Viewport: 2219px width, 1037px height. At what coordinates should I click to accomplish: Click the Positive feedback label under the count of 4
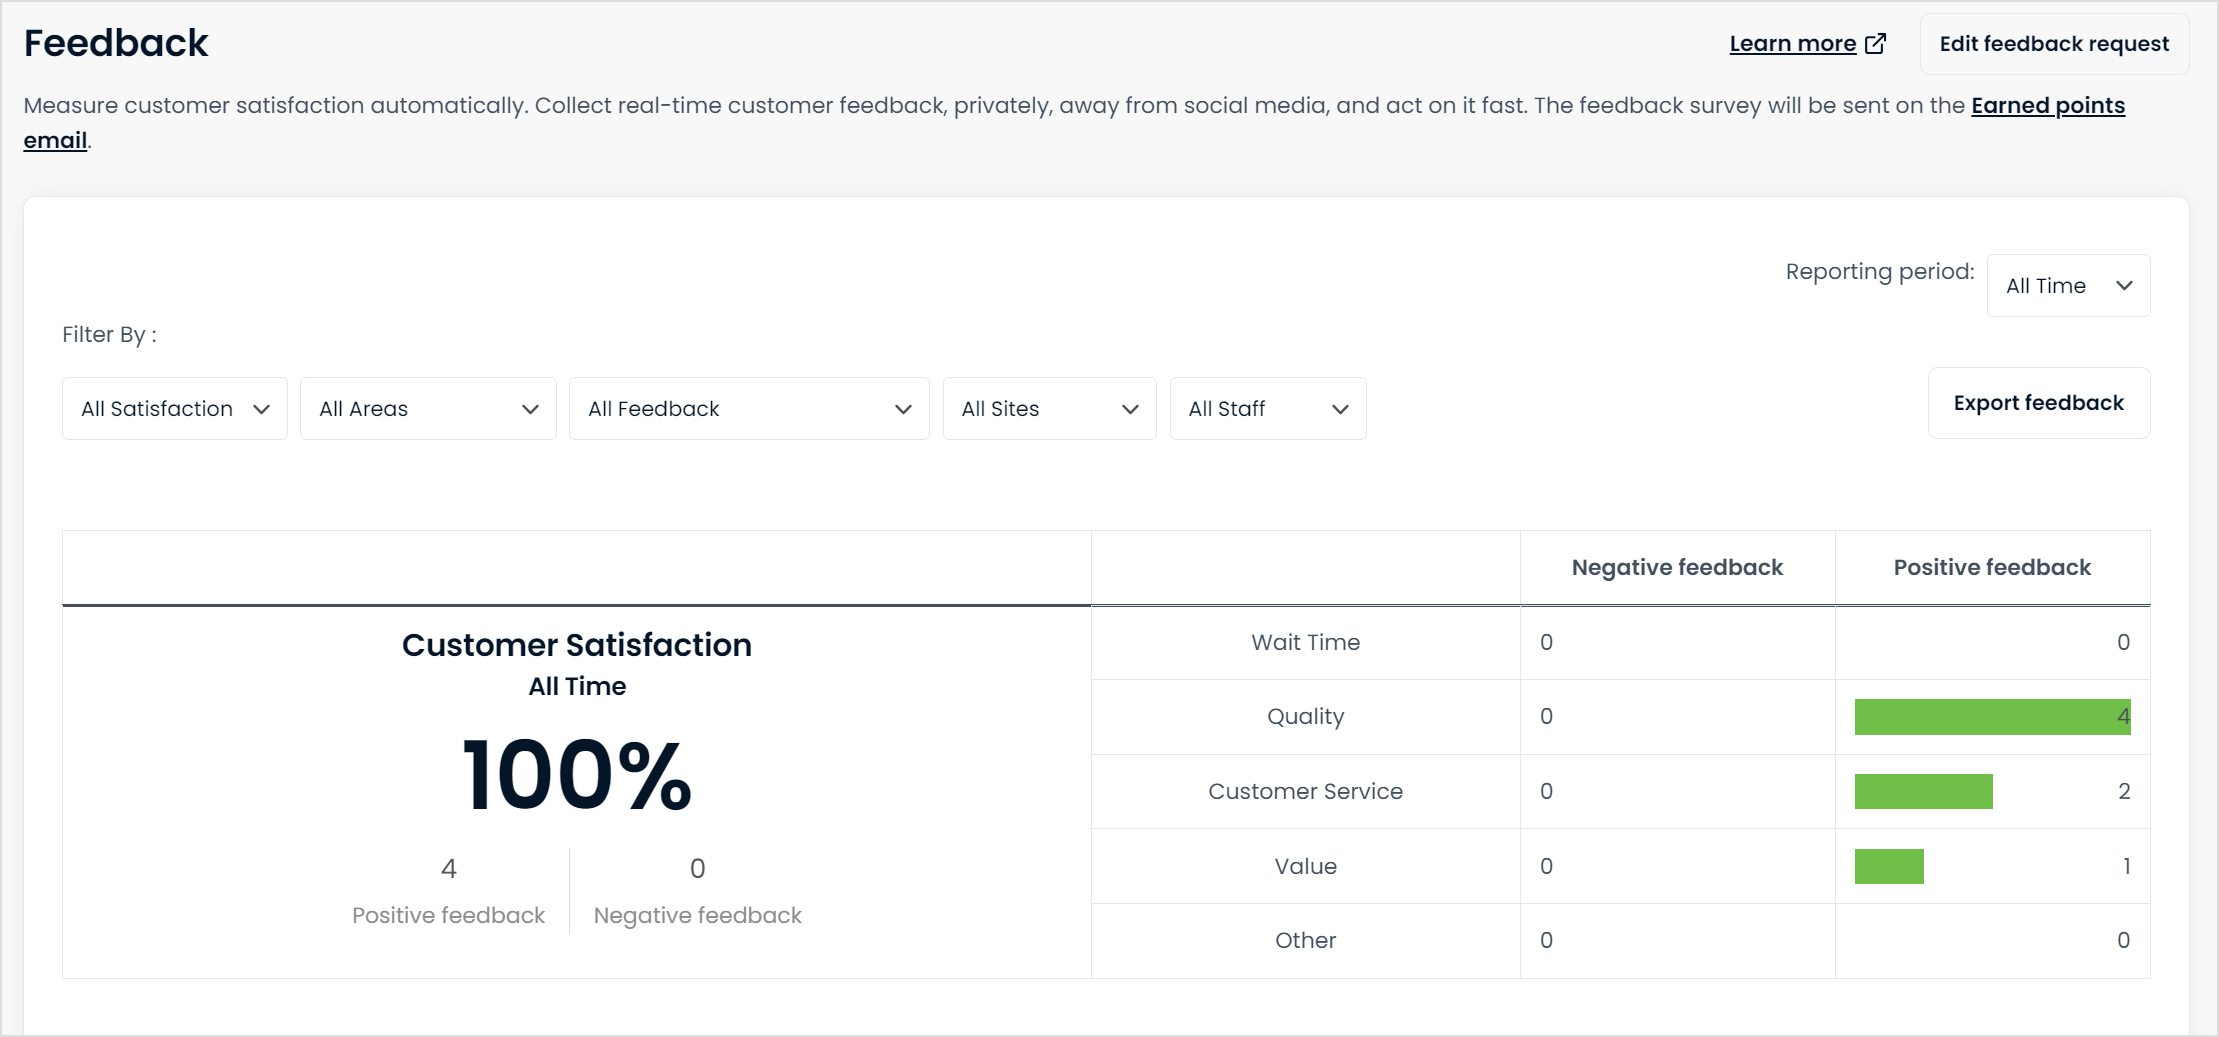coord(448,916)
